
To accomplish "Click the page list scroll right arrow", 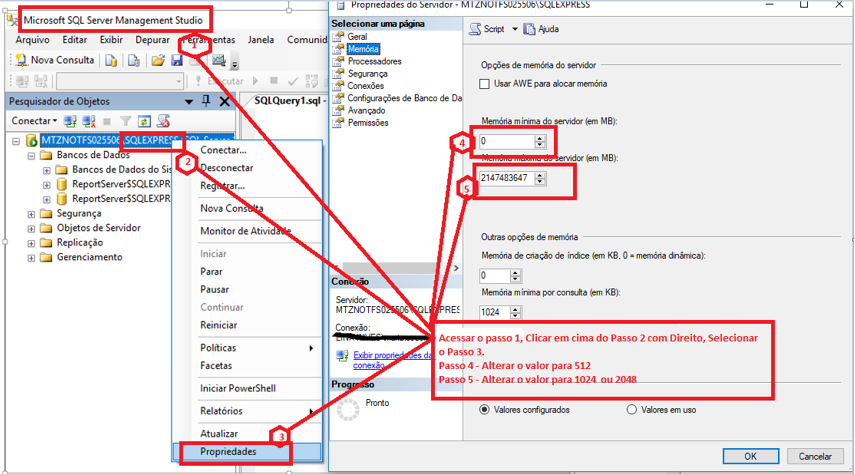I will [456, 268].
